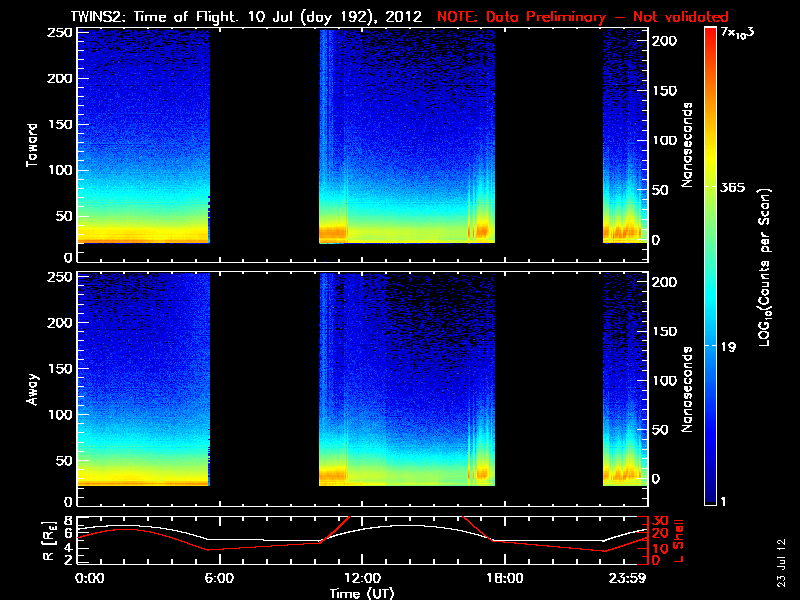Viewport: 800px width, 600px height.
Task: Click the '23 Jul 12' date stamp
Action: [781, 563]
